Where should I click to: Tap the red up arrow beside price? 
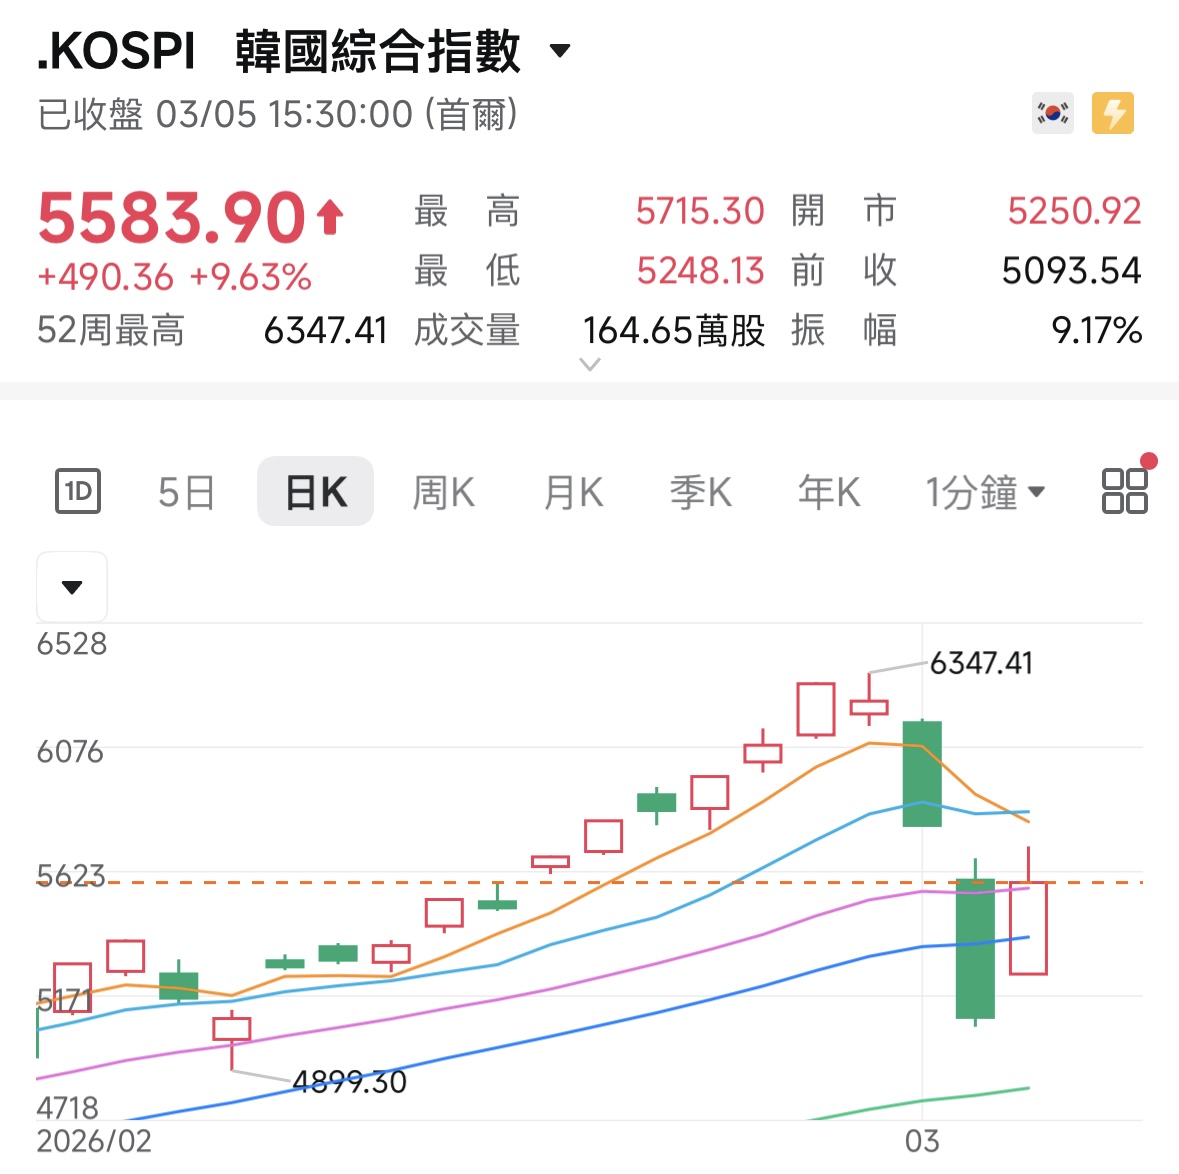pyautogui.click(x=330, y=216)
